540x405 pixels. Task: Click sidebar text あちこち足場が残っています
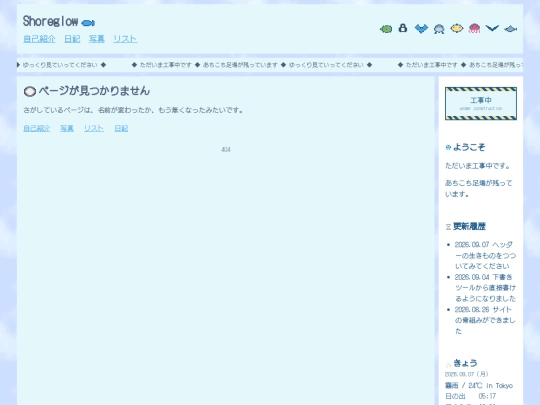point(478,189)
